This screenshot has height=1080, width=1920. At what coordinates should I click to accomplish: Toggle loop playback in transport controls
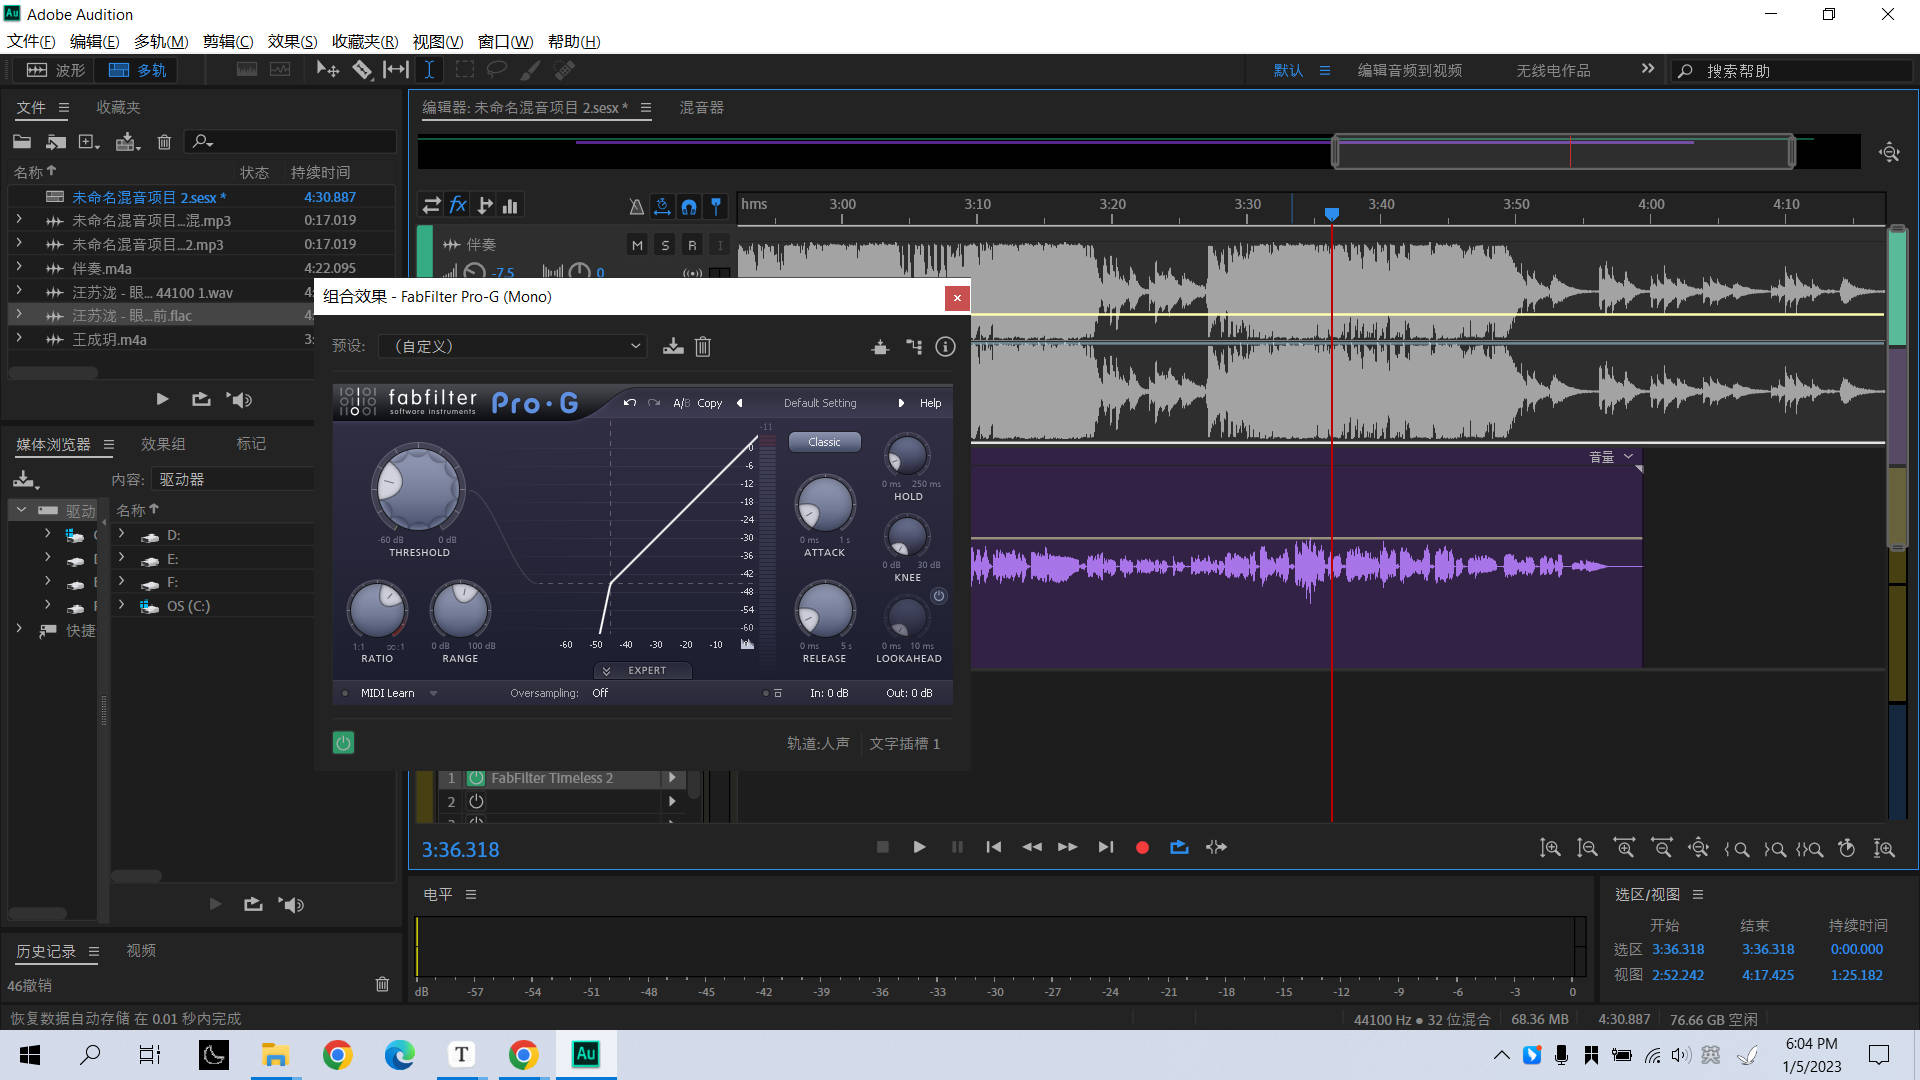tap(1179, 847)
